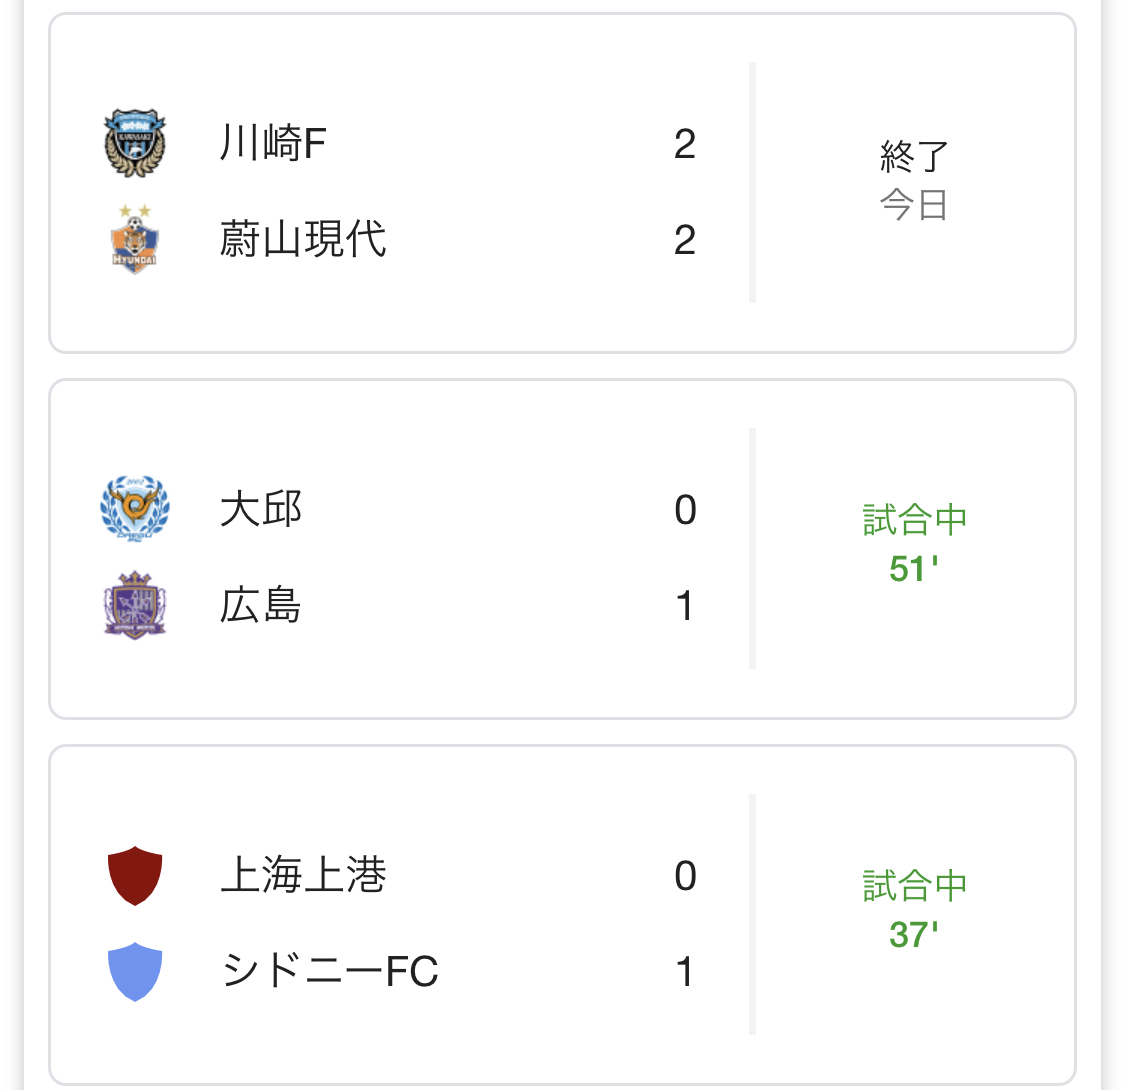The height and width of the screenshot is (1090, 1125).
Task: Click the 終了 finished match status
Action: coord(914,156)
